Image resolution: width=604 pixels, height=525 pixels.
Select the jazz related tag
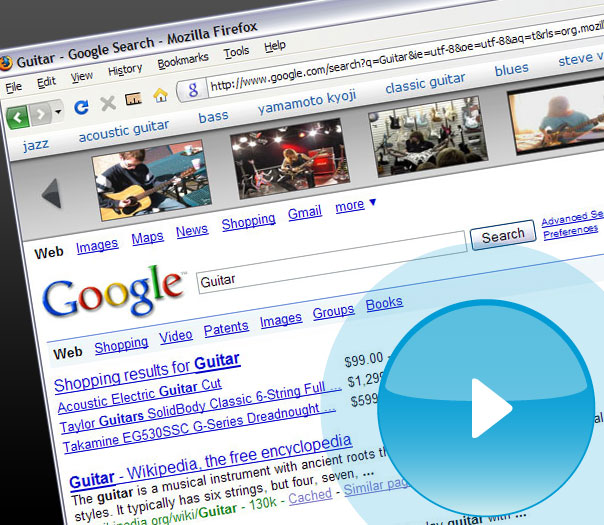click(36, 146)
